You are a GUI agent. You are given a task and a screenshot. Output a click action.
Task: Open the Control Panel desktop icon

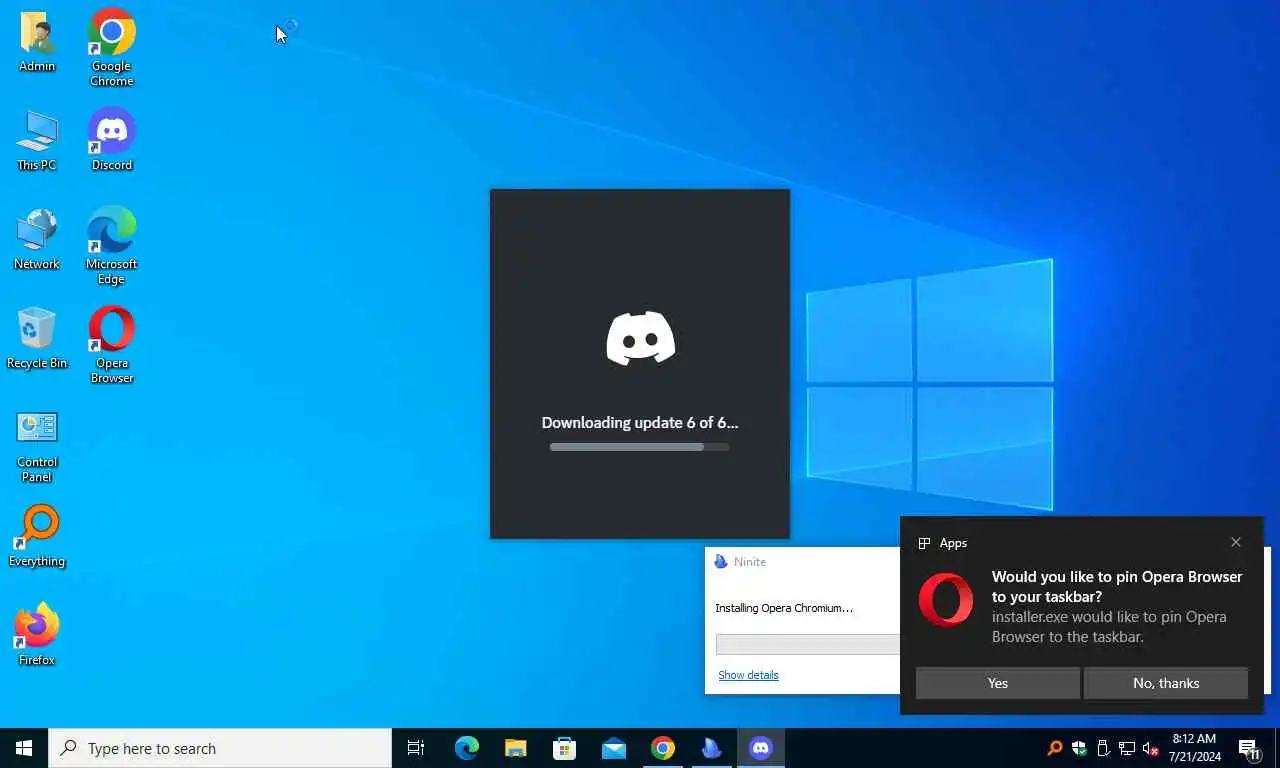tap(37, 446)
